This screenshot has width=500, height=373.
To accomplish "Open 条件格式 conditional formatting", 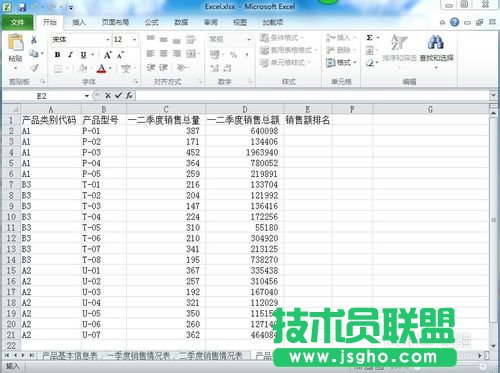I will tap(282, 37).
